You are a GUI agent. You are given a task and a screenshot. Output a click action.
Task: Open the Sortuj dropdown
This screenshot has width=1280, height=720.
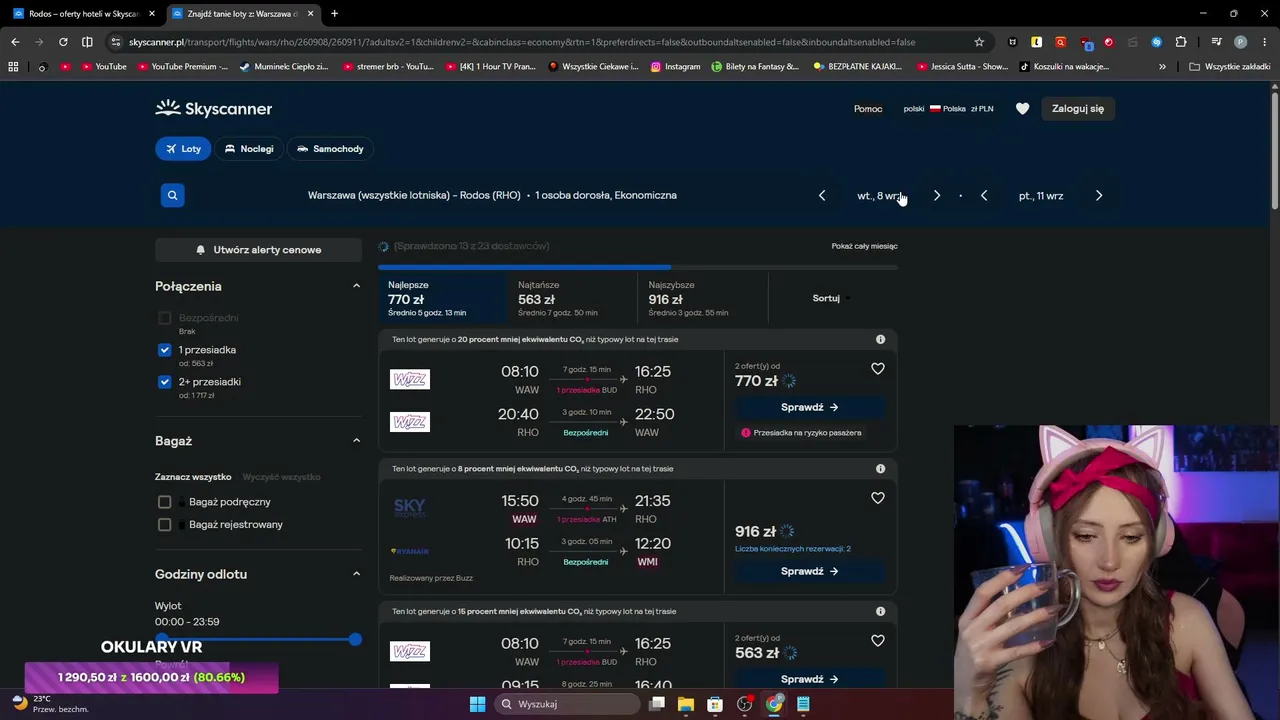[832, 298]
